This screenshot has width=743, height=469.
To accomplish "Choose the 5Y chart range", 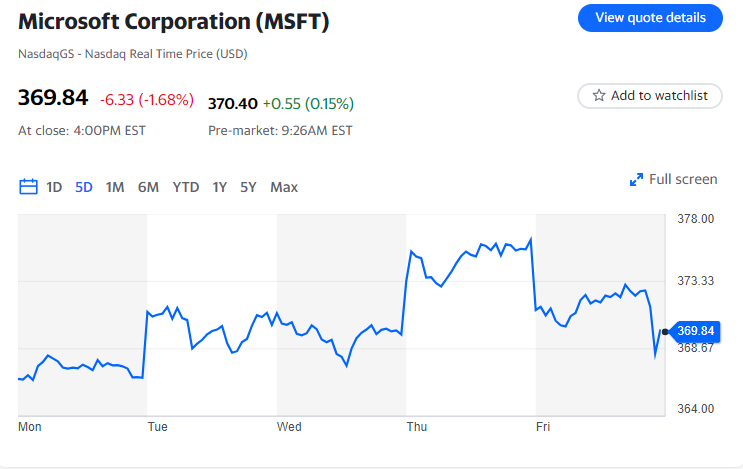I will point(248,187).
